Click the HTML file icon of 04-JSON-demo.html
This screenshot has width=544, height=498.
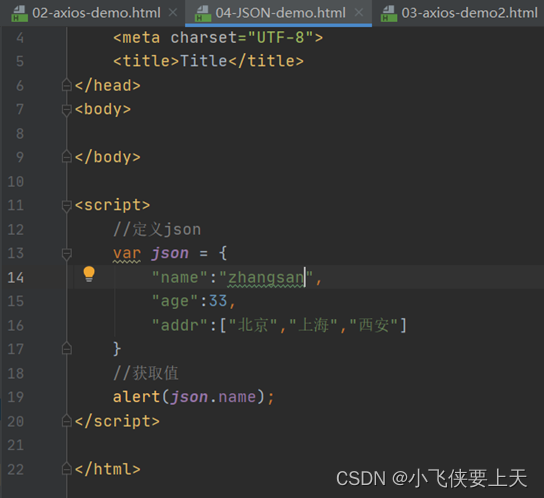click(203, 14)
